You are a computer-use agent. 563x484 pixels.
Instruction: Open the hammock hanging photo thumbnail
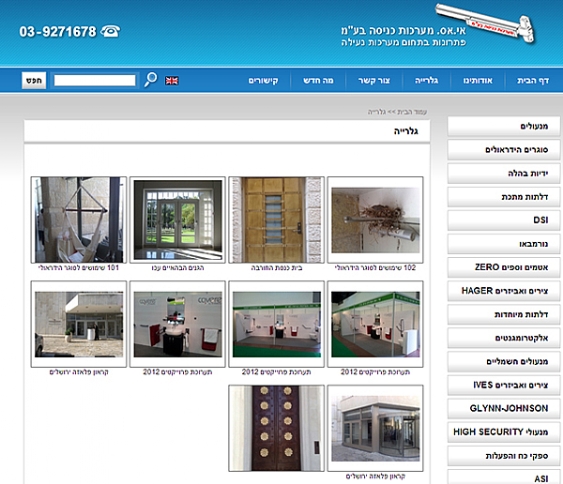point(79,220)
